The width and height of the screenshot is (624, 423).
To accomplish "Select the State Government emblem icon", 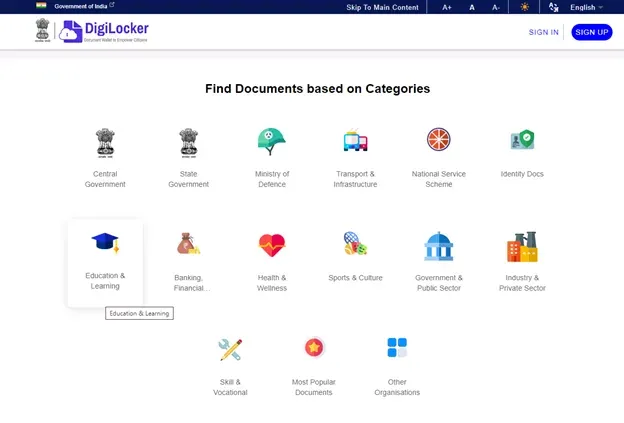I will [x=188, y=141].
